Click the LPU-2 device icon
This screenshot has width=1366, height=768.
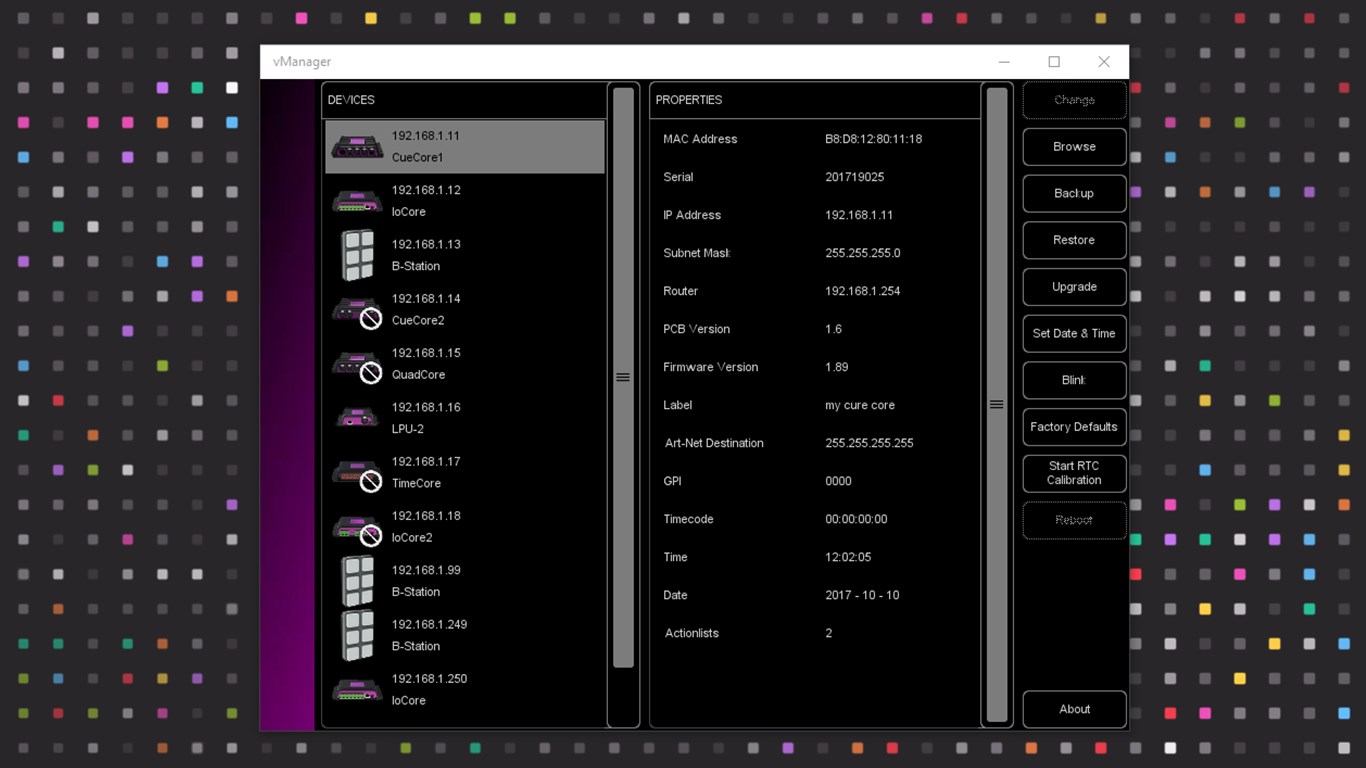[357, 418]
